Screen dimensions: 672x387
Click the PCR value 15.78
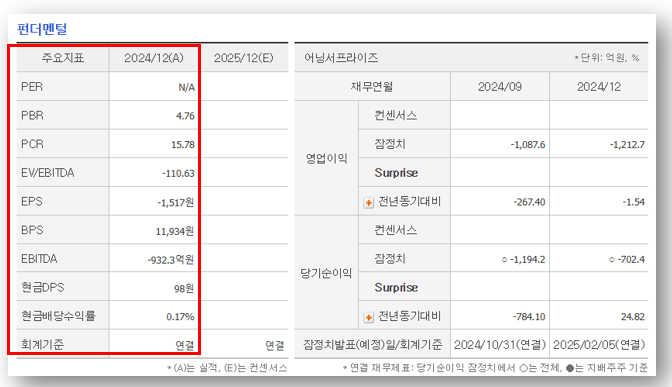pyautogui.click(x=183, y=145)
